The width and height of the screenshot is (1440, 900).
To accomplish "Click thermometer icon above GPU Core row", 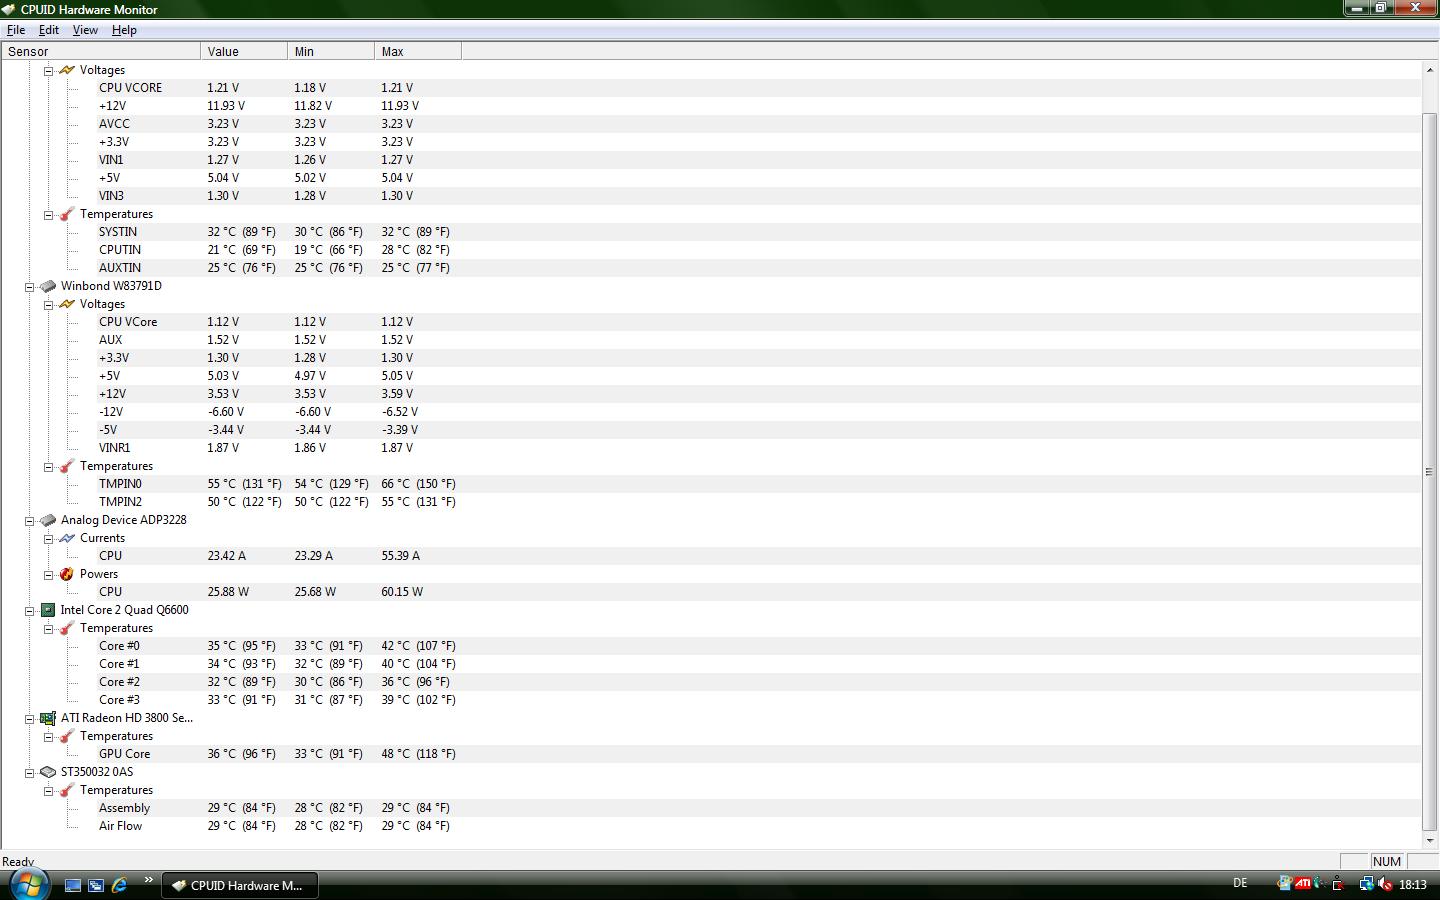I will point(66,736).
